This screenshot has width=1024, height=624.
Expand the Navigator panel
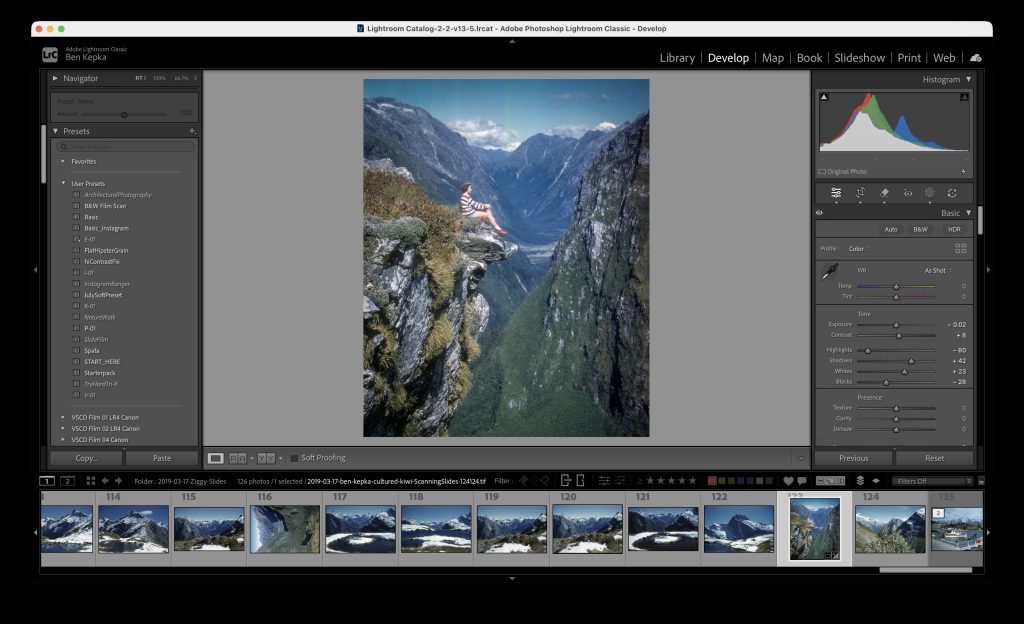coord(56,78)
